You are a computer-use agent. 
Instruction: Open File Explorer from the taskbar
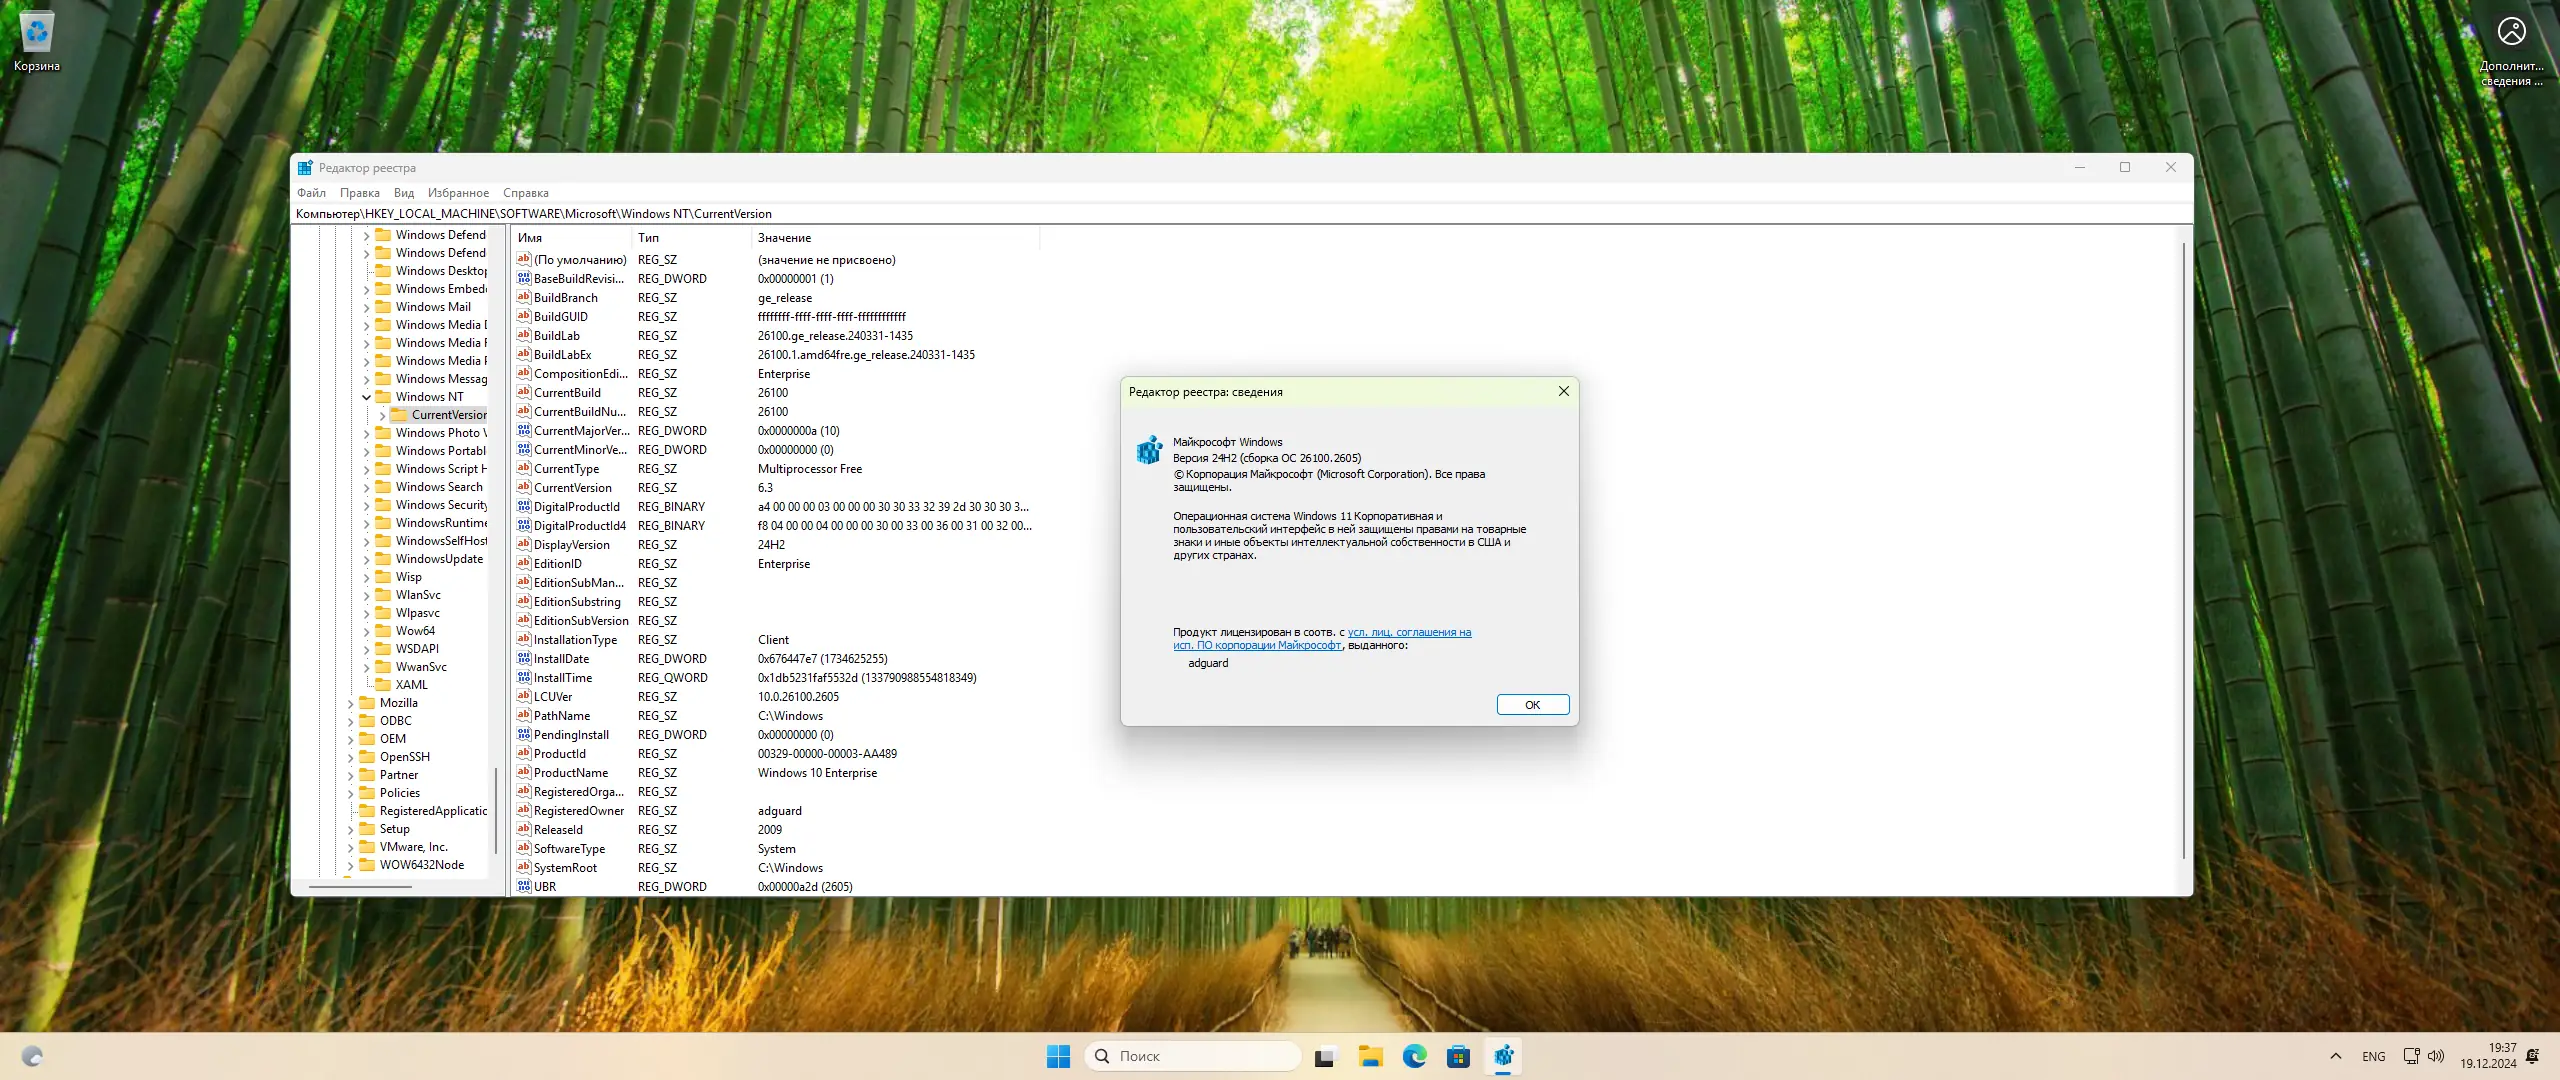[x=1370, y=1056]
